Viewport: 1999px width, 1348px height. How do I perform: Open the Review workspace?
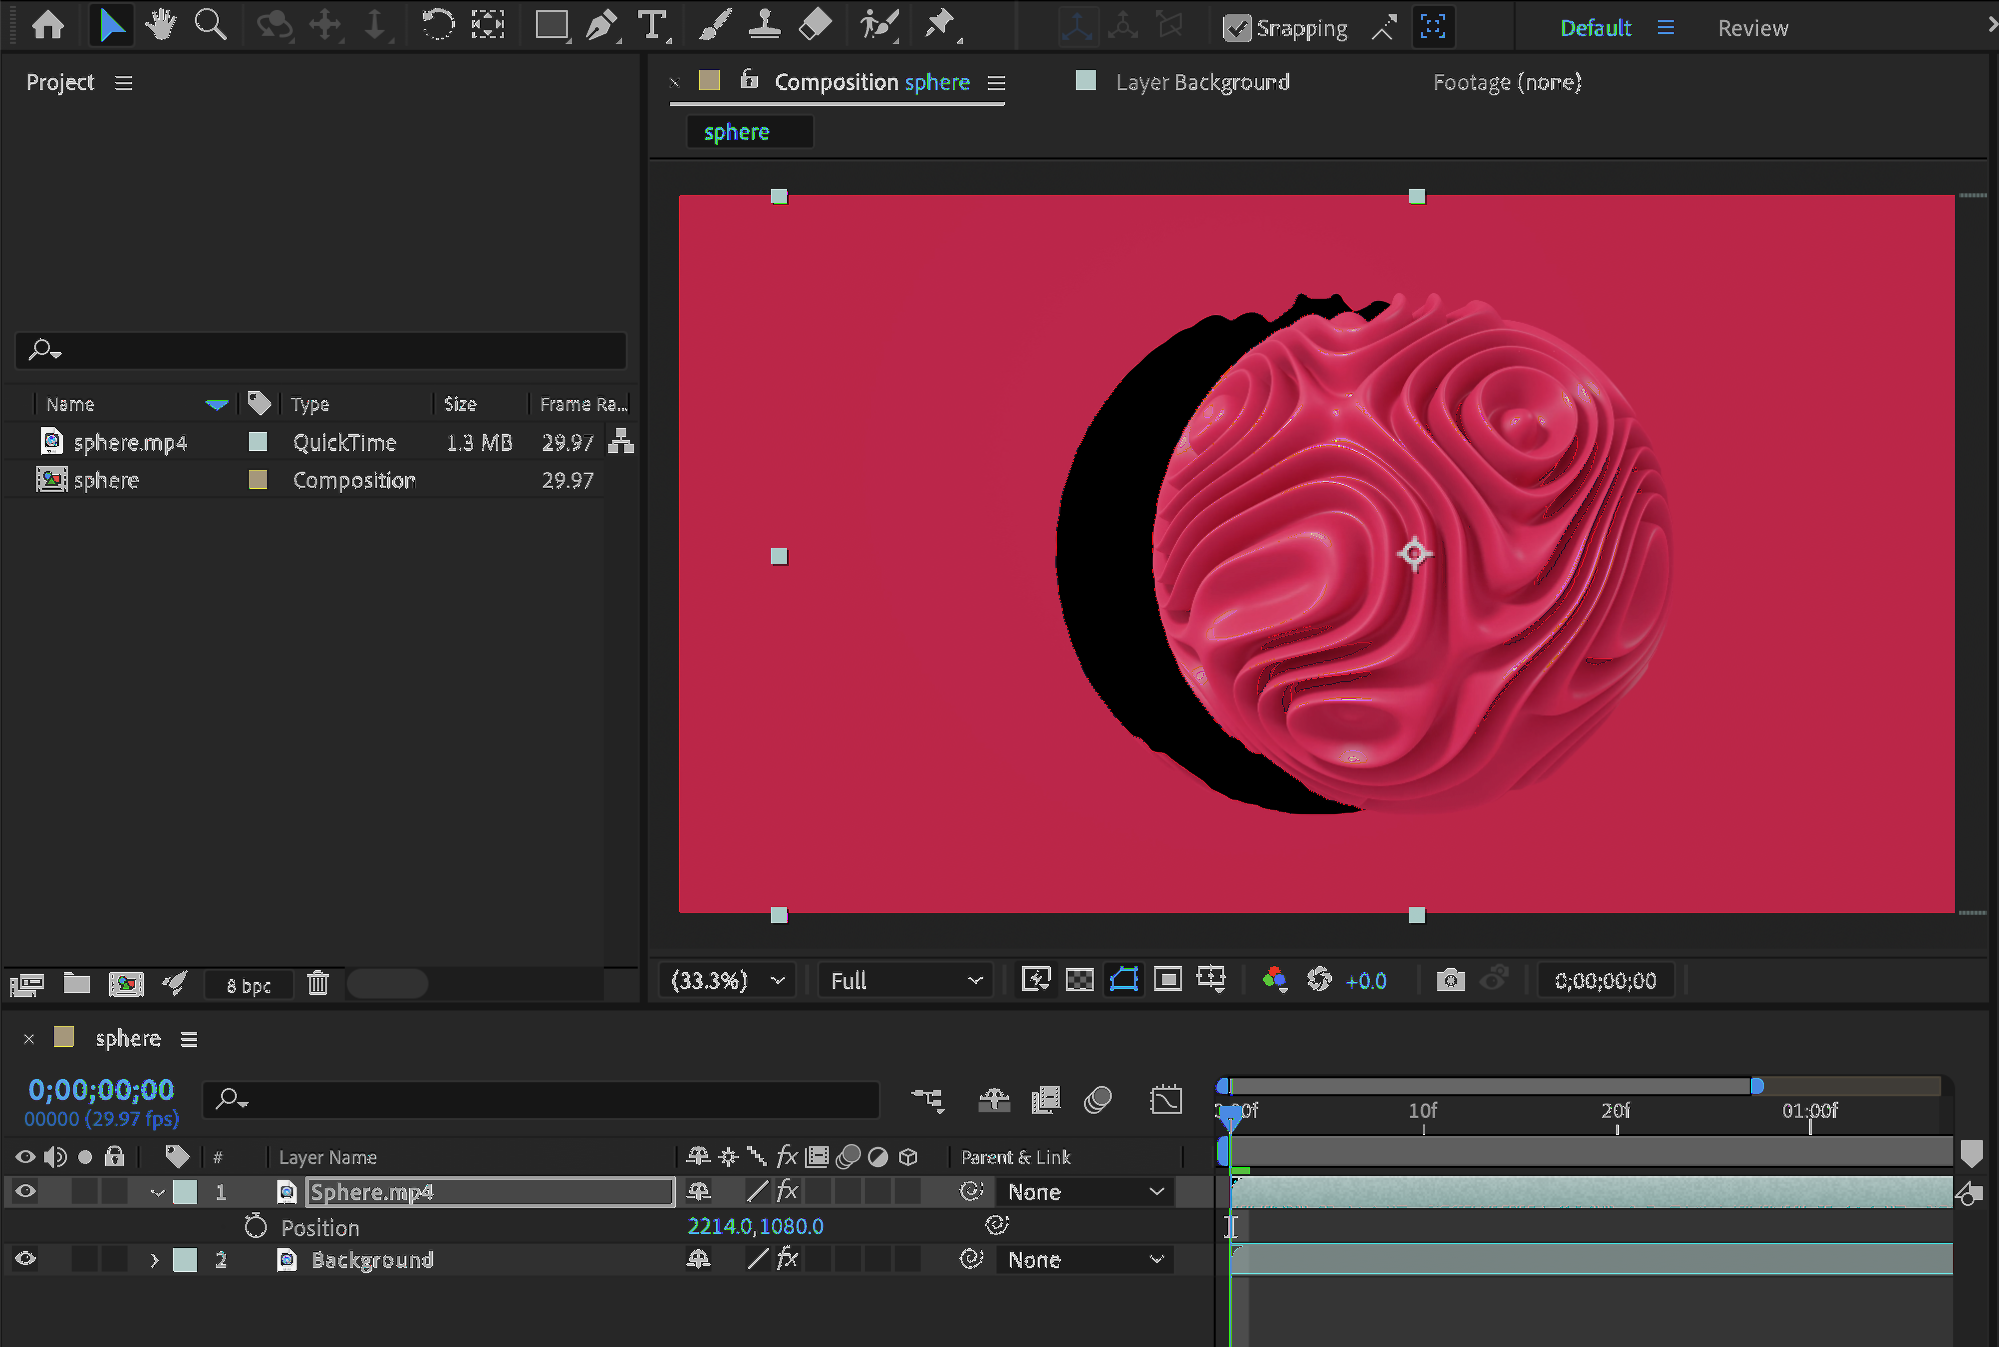tap(1752, 28)
